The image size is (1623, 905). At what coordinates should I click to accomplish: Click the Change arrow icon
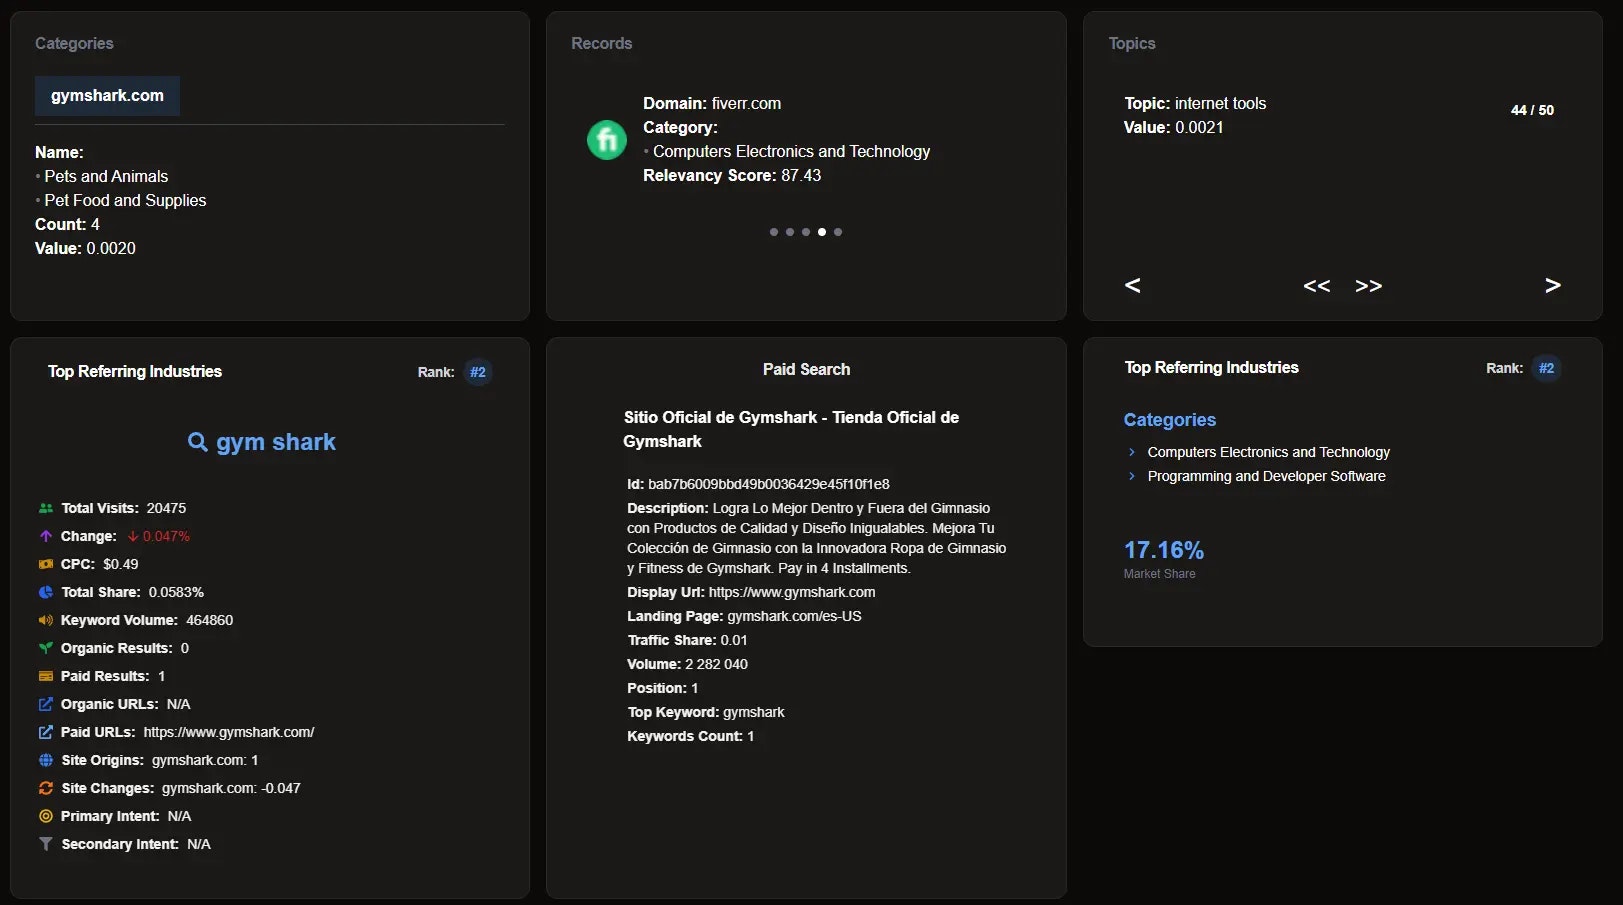tap(46, 536)
